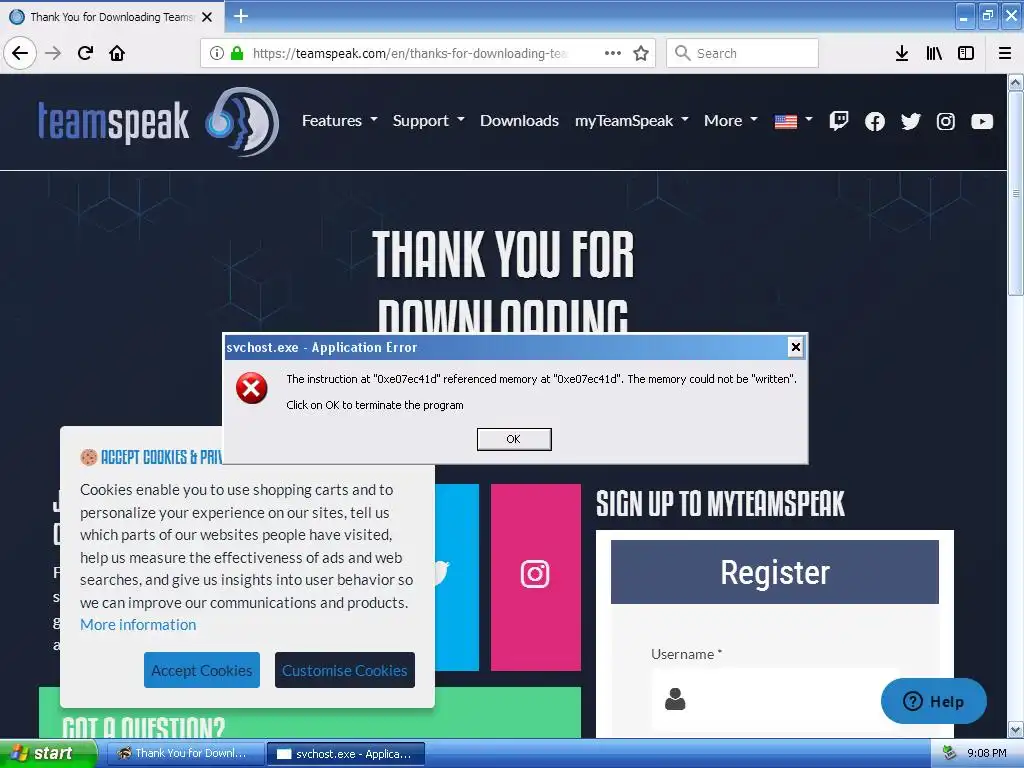
Task: Expand the Features dropdown menu
Action: click(x=340, y=121)
